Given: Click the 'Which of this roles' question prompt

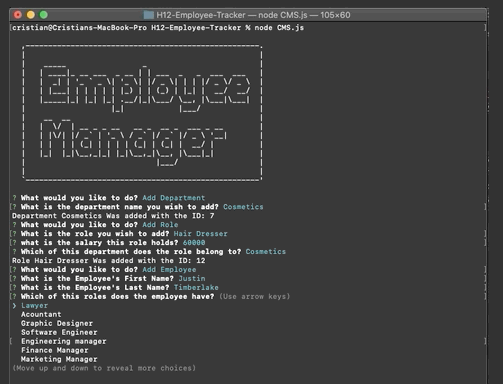Looking at the screenshot, I should (x=117, y=296).
